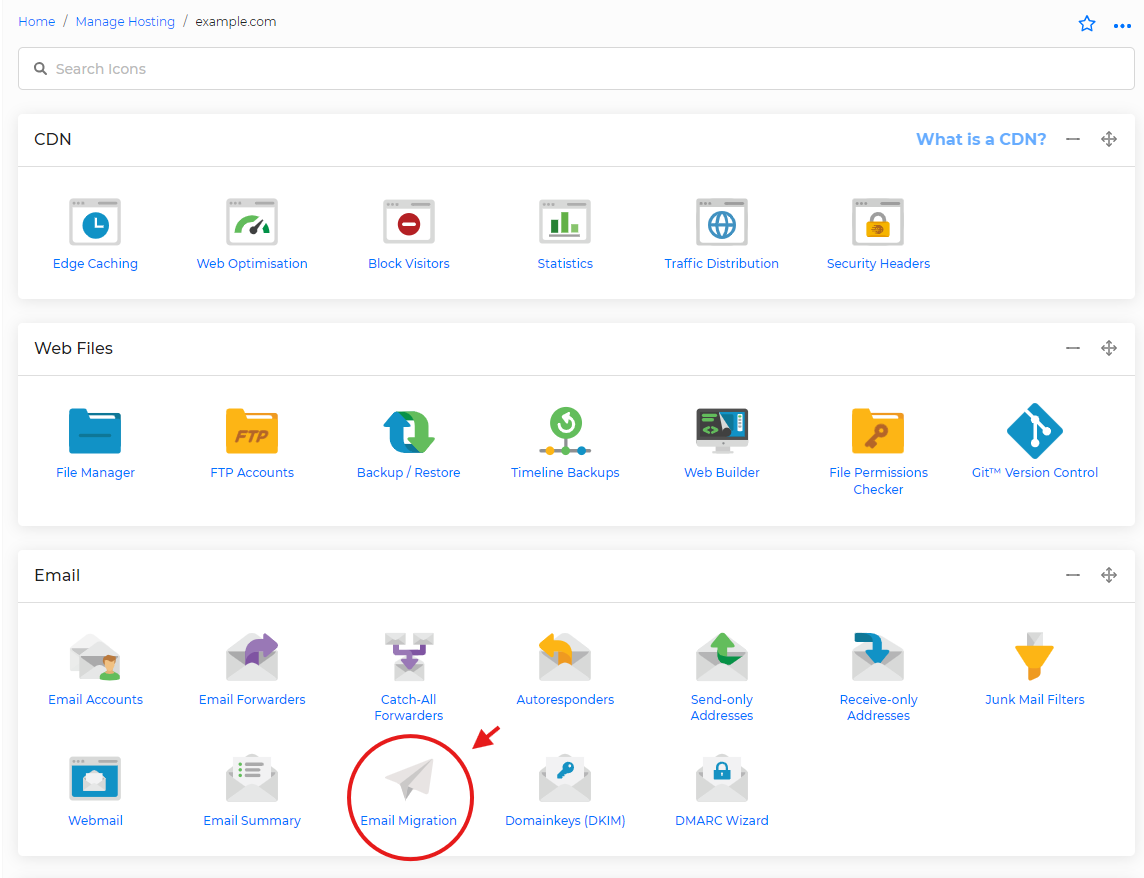
Task: Open Domainkeys (DKIM) icon
Action: click(x=565, y=780)
